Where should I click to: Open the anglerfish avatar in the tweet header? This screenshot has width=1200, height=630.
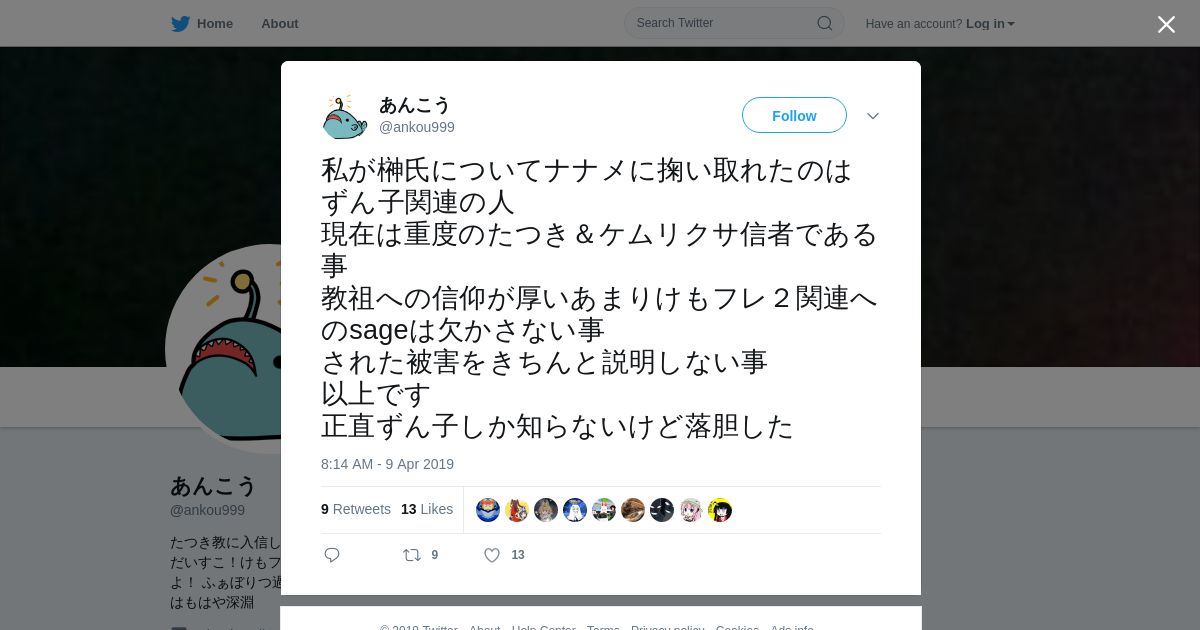[x=345, y=116]
